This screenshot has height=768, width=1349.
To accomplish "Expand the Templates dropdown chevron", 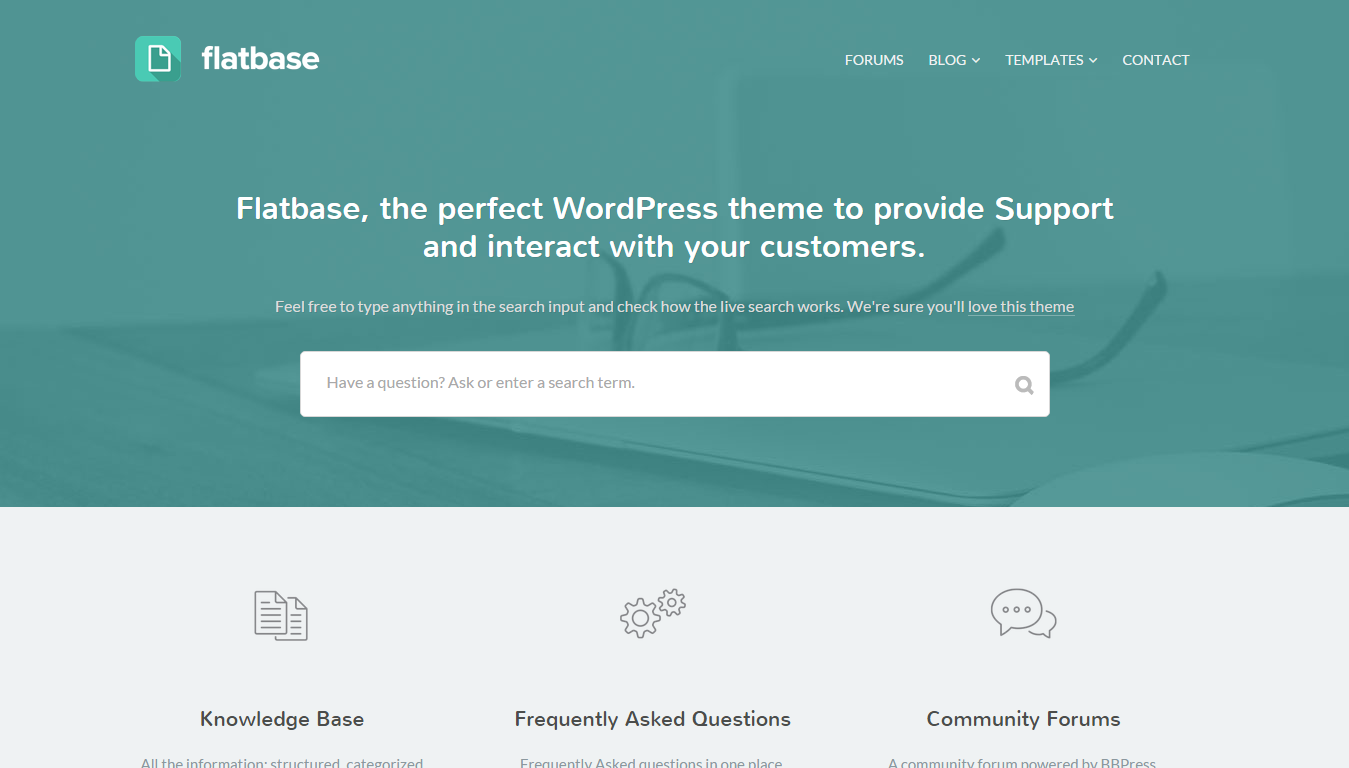I will click(1093, 61).
